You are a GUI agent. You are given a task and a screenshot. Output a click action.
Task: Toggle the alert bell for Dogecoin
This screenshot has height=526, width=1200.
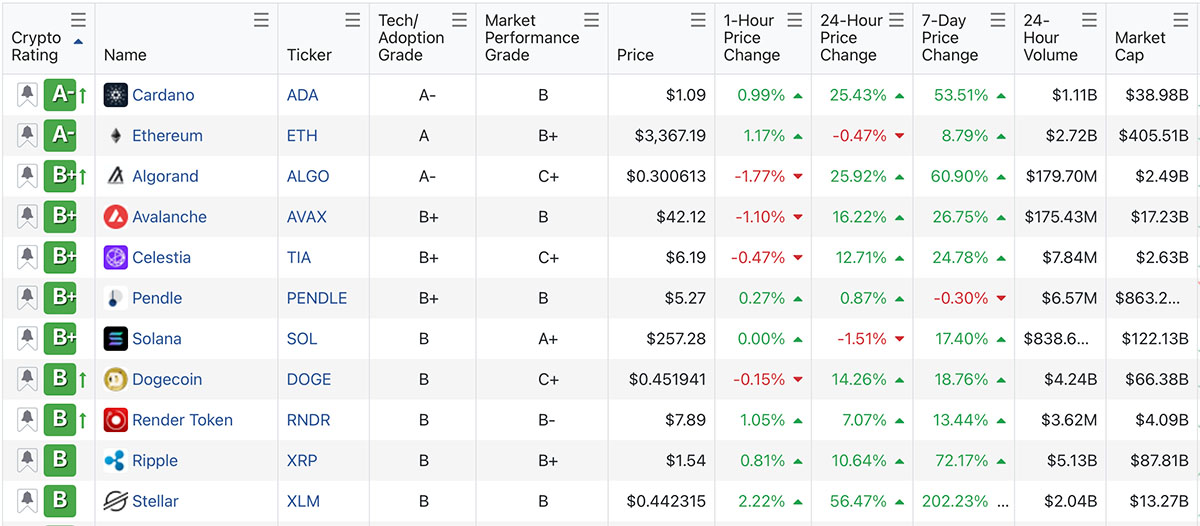[27, 379]
